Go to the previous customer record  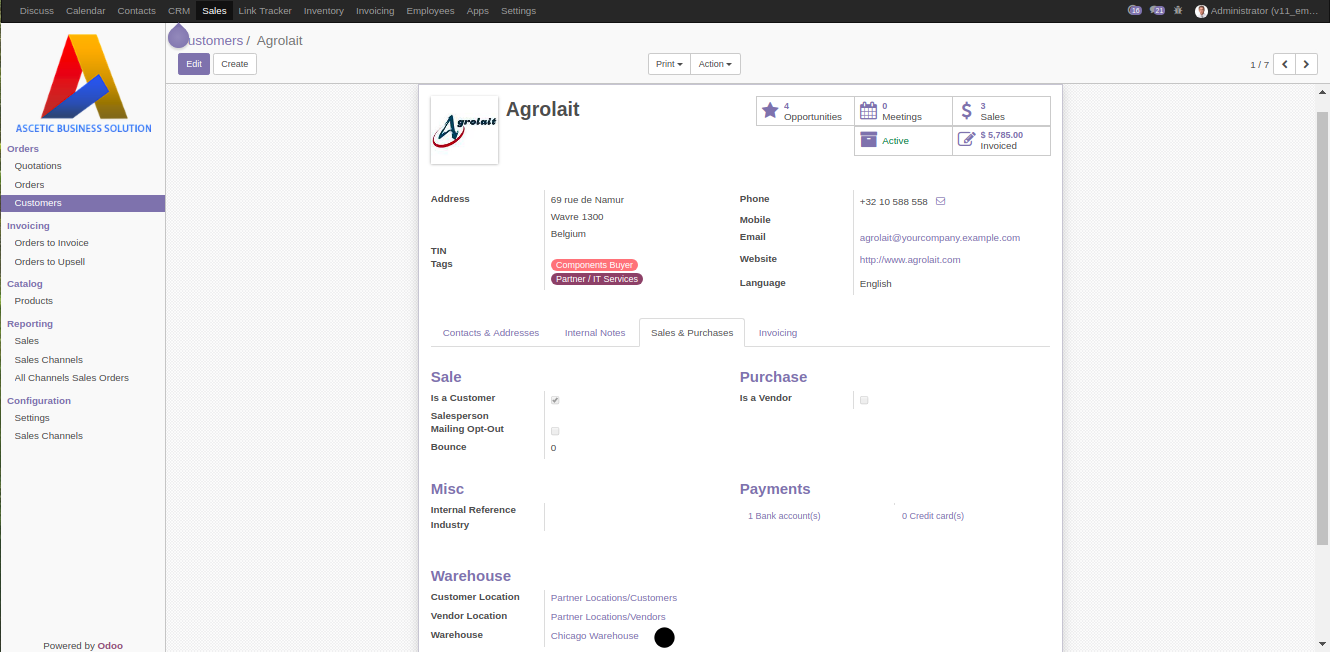click(1284, 64)
